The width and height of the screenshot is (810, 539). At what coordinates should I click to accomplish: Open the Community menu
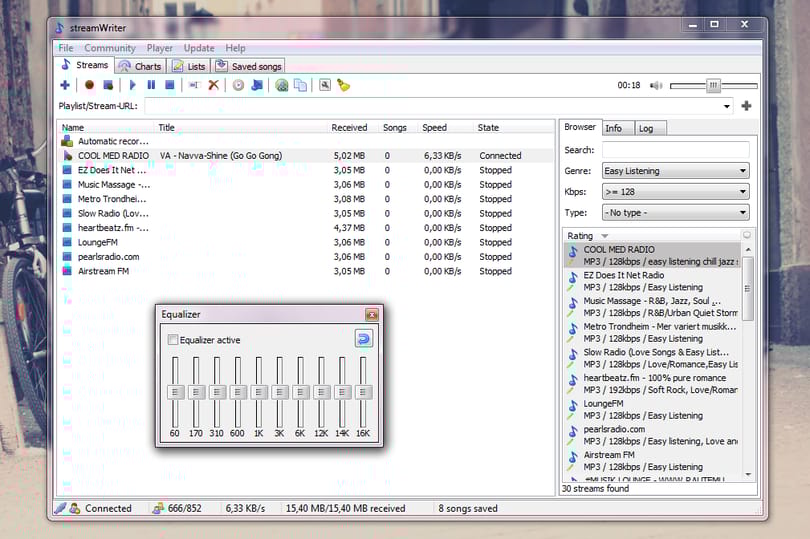[110, 48]
